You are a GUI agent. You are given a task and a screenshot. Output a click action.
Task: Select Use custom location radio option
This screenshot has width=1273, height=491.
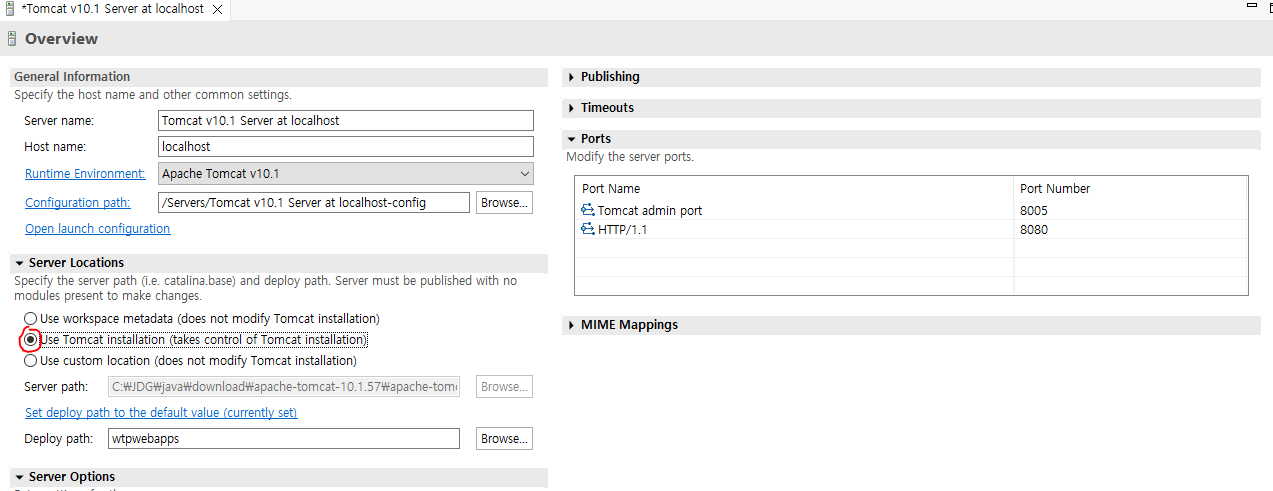coord(31,361)
